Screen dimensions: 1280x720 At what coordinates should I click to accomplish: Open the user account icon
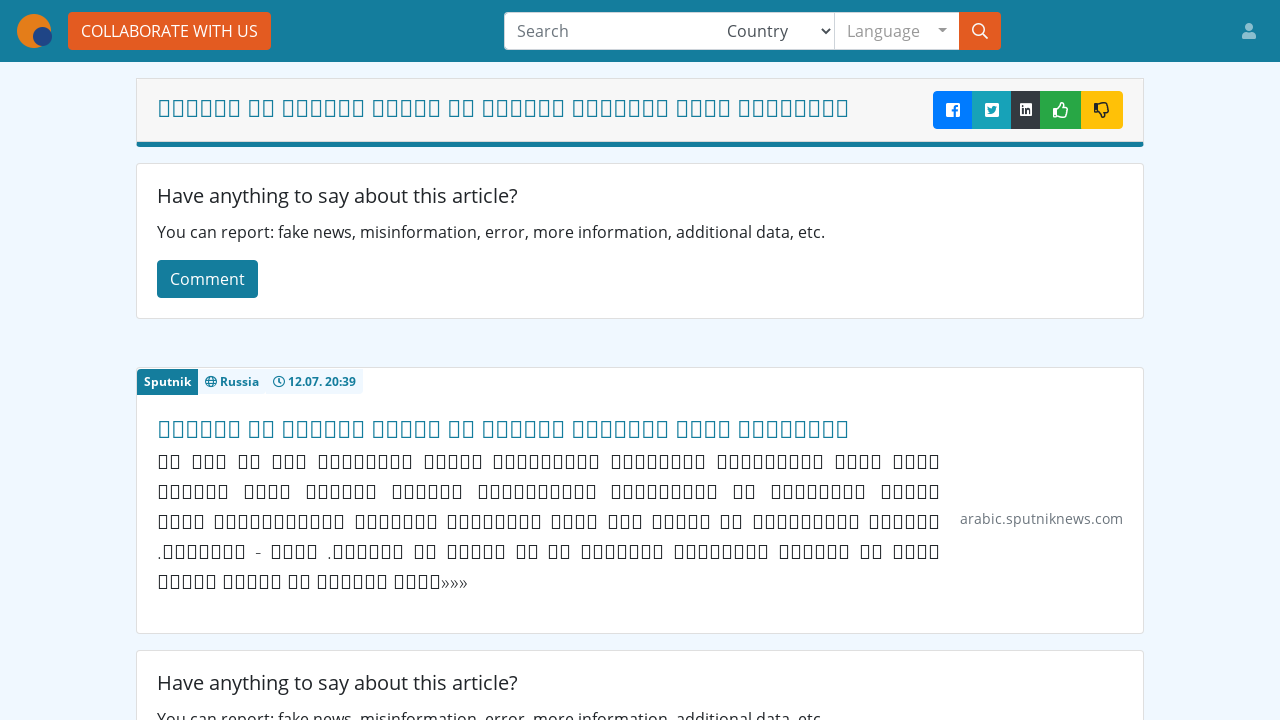1248,31
